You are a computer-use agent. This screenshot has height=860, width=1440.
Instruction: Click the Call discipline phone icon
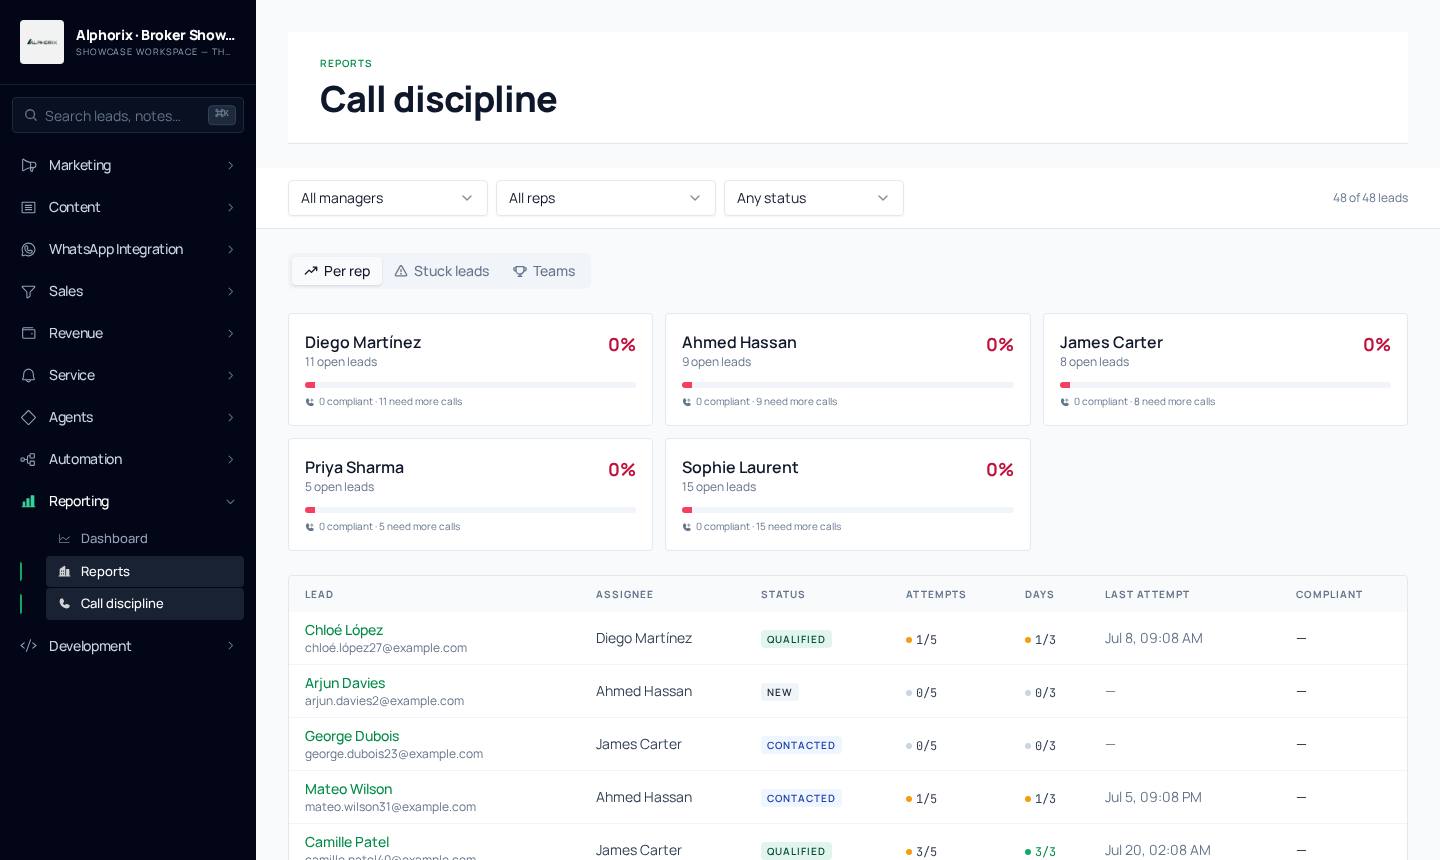point(65,604)
